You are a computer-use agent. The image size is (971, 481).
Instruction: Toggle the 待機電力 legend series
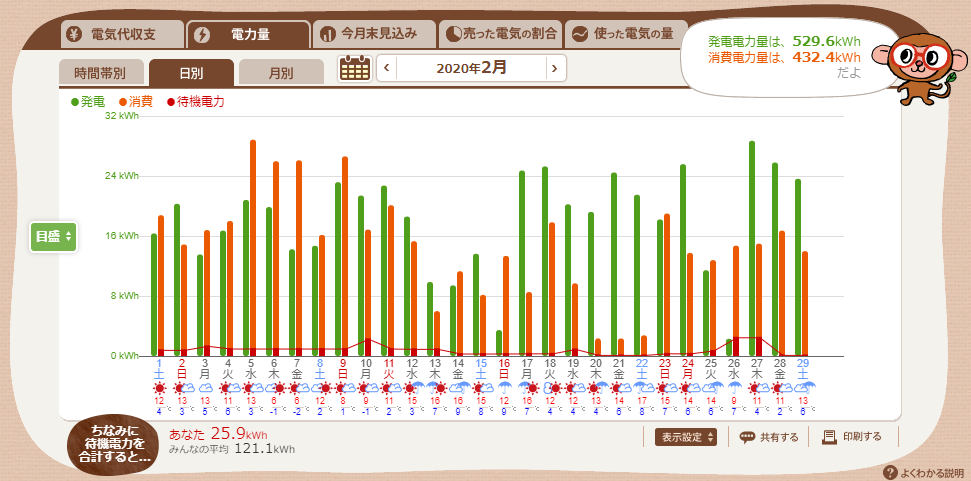click(x=195, y=102)
